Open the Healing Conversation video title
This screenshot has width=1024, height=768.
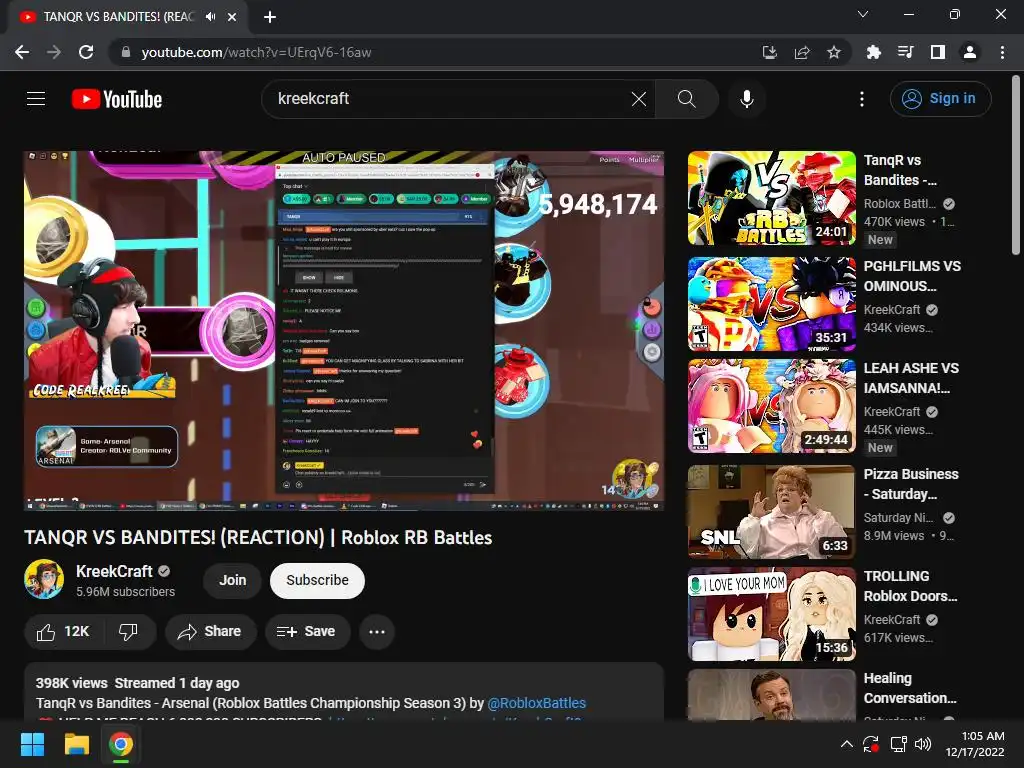pos(910,688)
